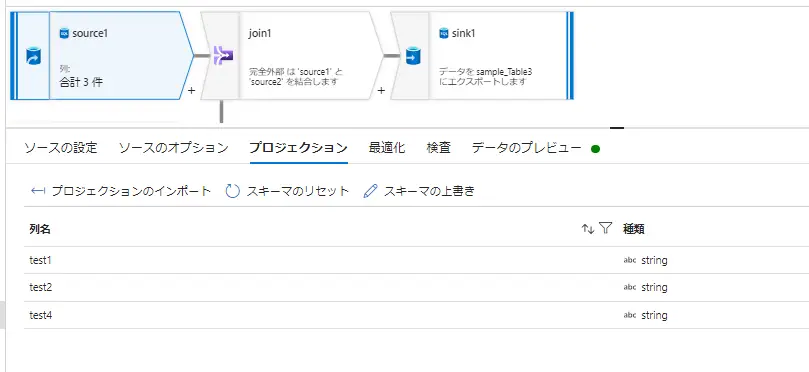This screenshot has width=809, height=372.
Task: Select the join1 node in the flow
Action: coord(292,55)
